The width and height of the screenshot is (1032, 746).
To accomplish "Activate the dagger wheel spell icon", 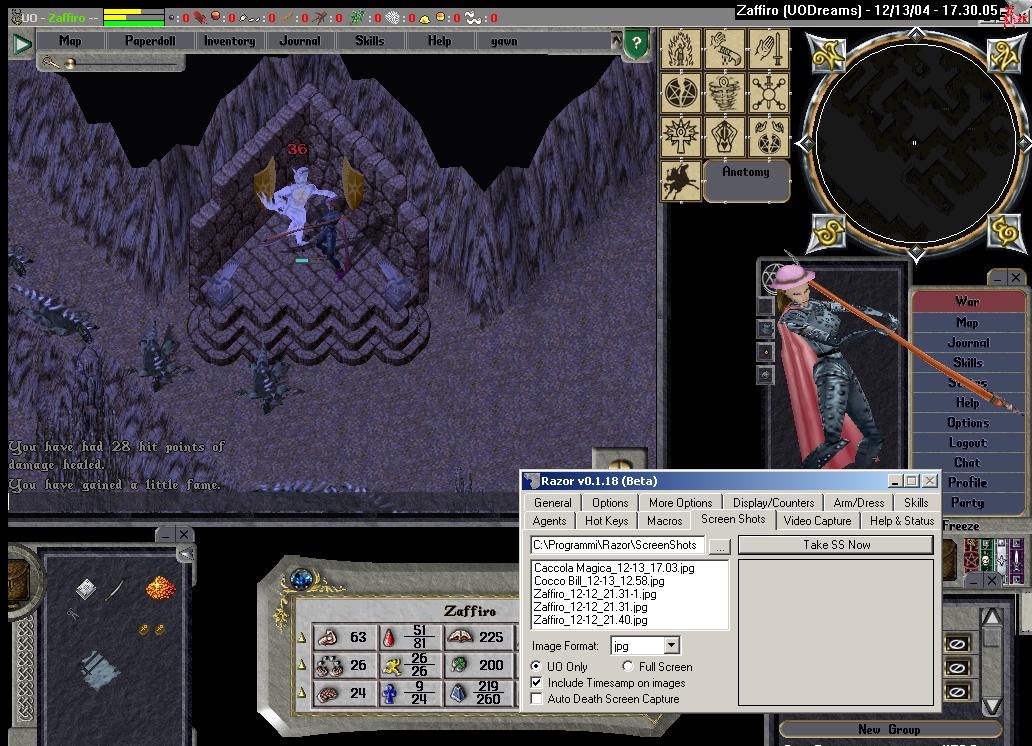I will pyautogui.click(x=768, y=93).
